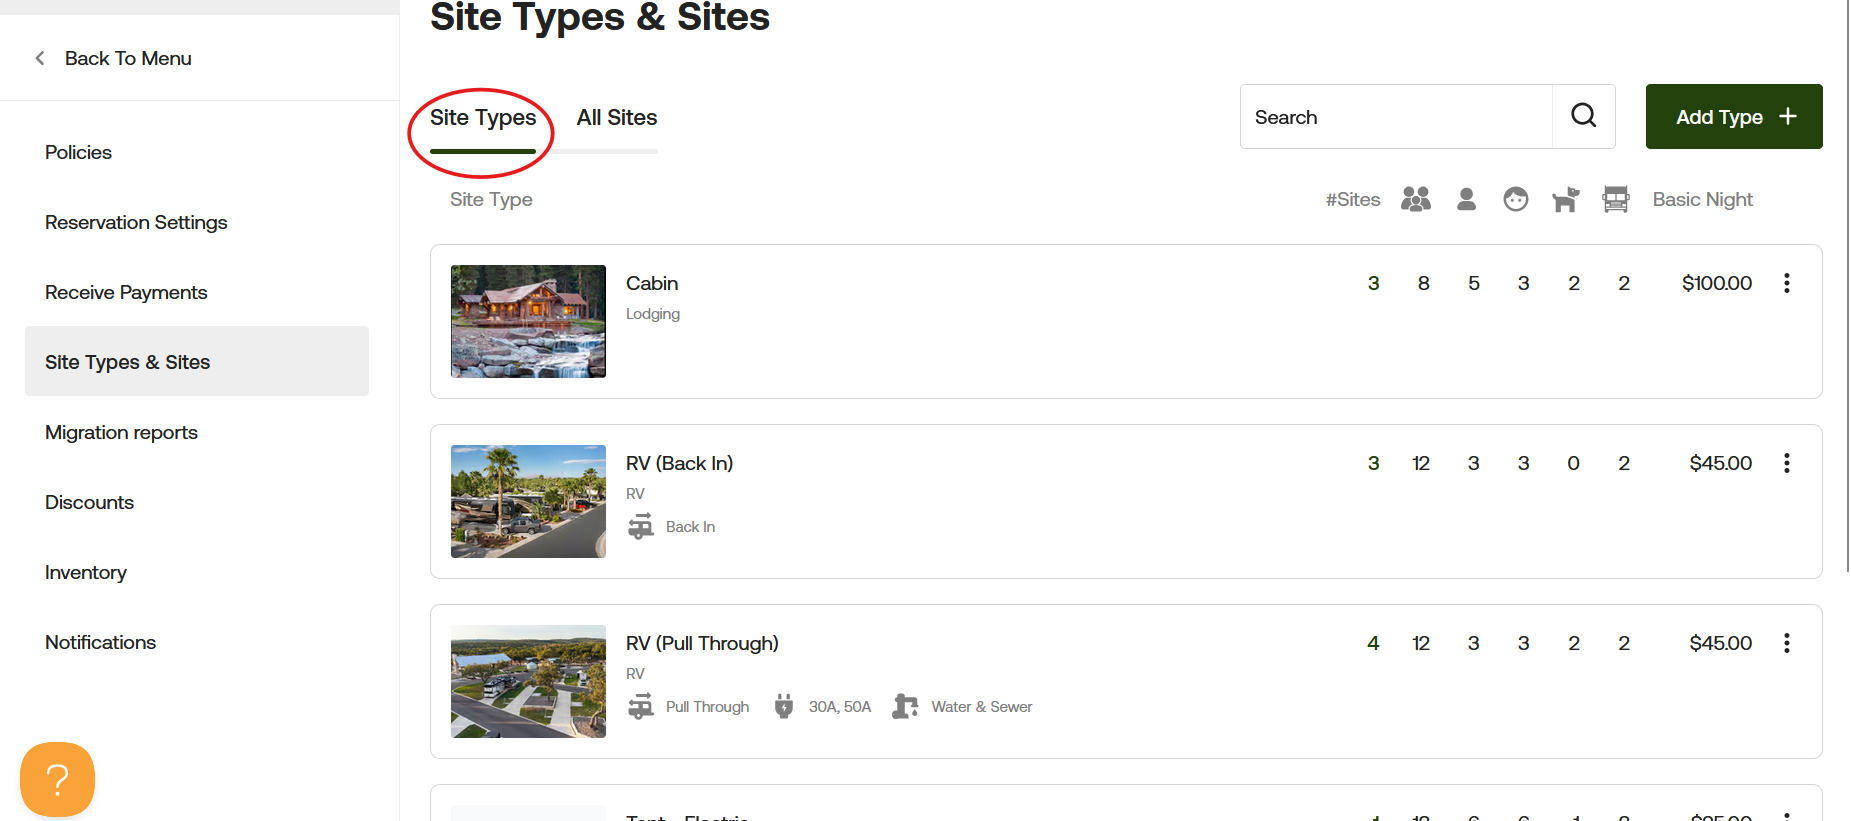Click the $45.00 price for RV (Pull Through)

click(1721, 643)
